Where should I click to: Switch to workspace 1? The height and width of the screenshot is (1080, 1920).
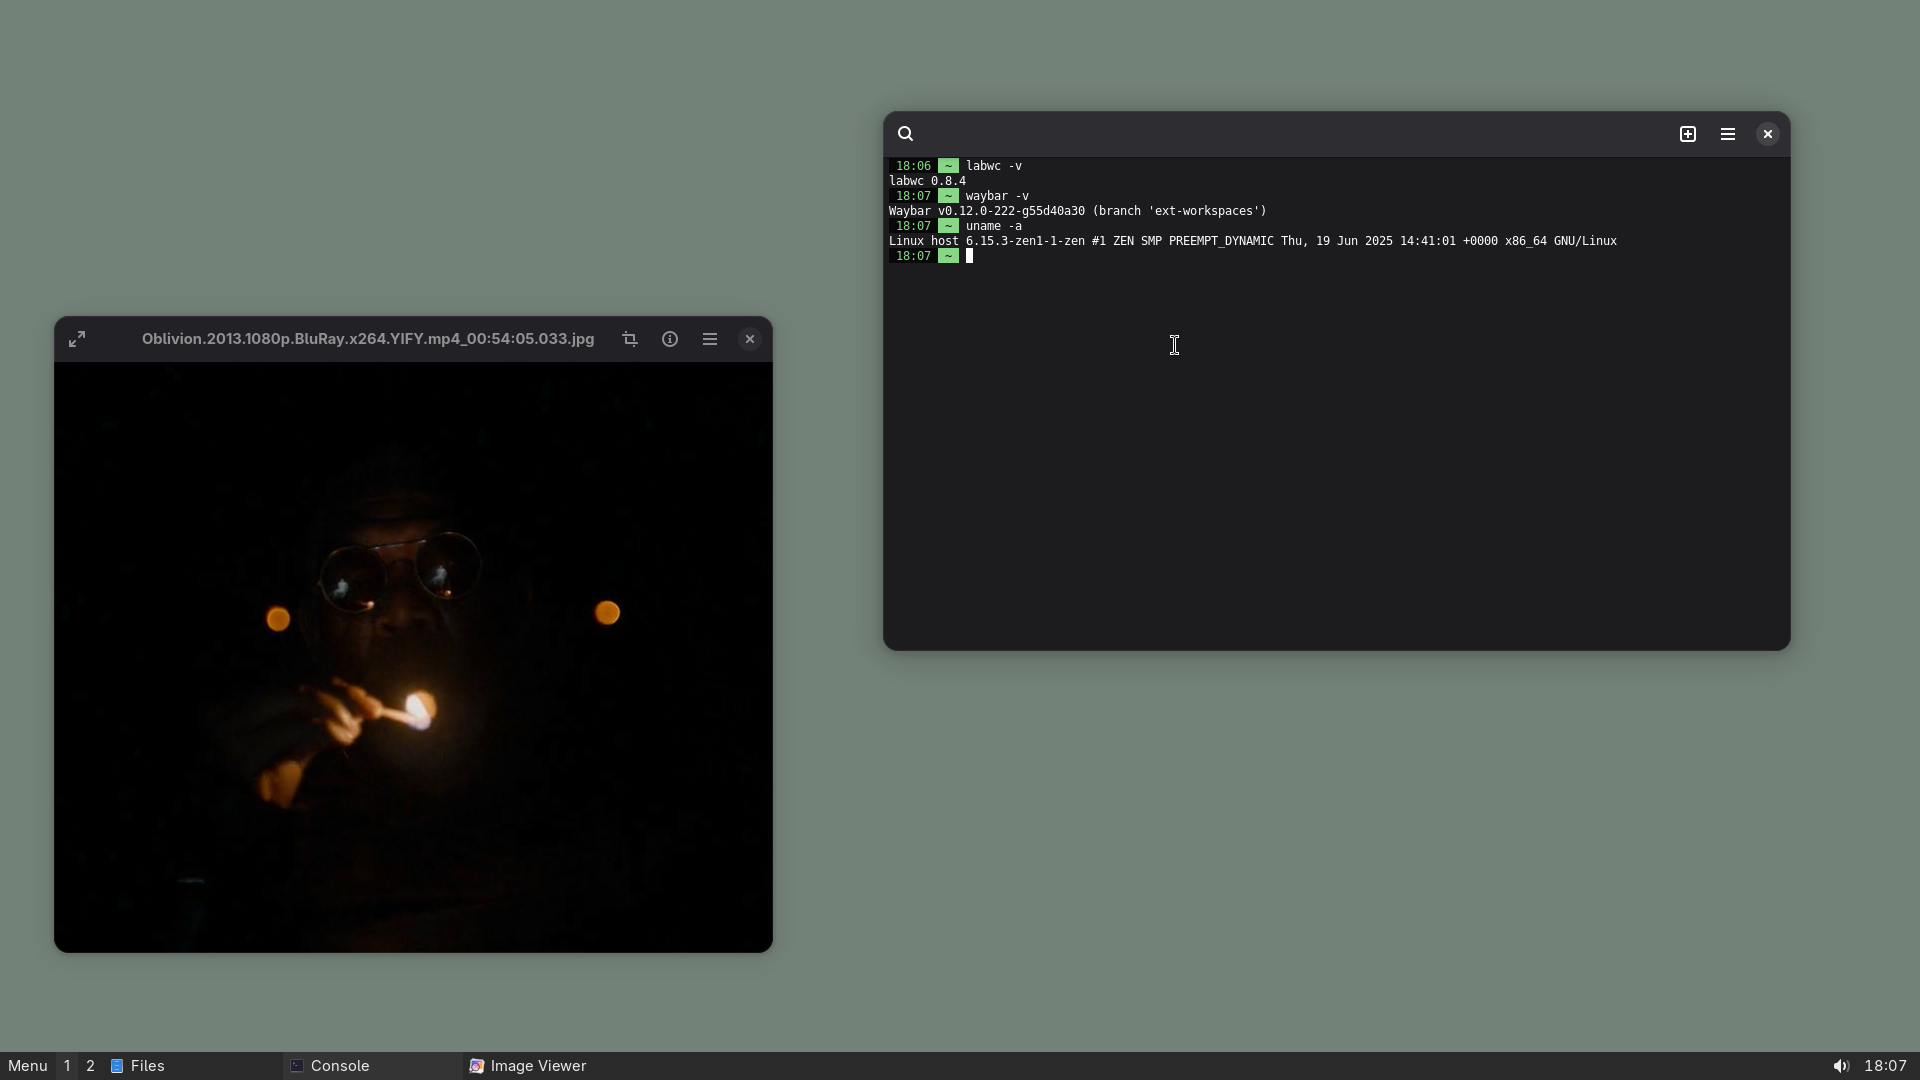click(67, 1066)
